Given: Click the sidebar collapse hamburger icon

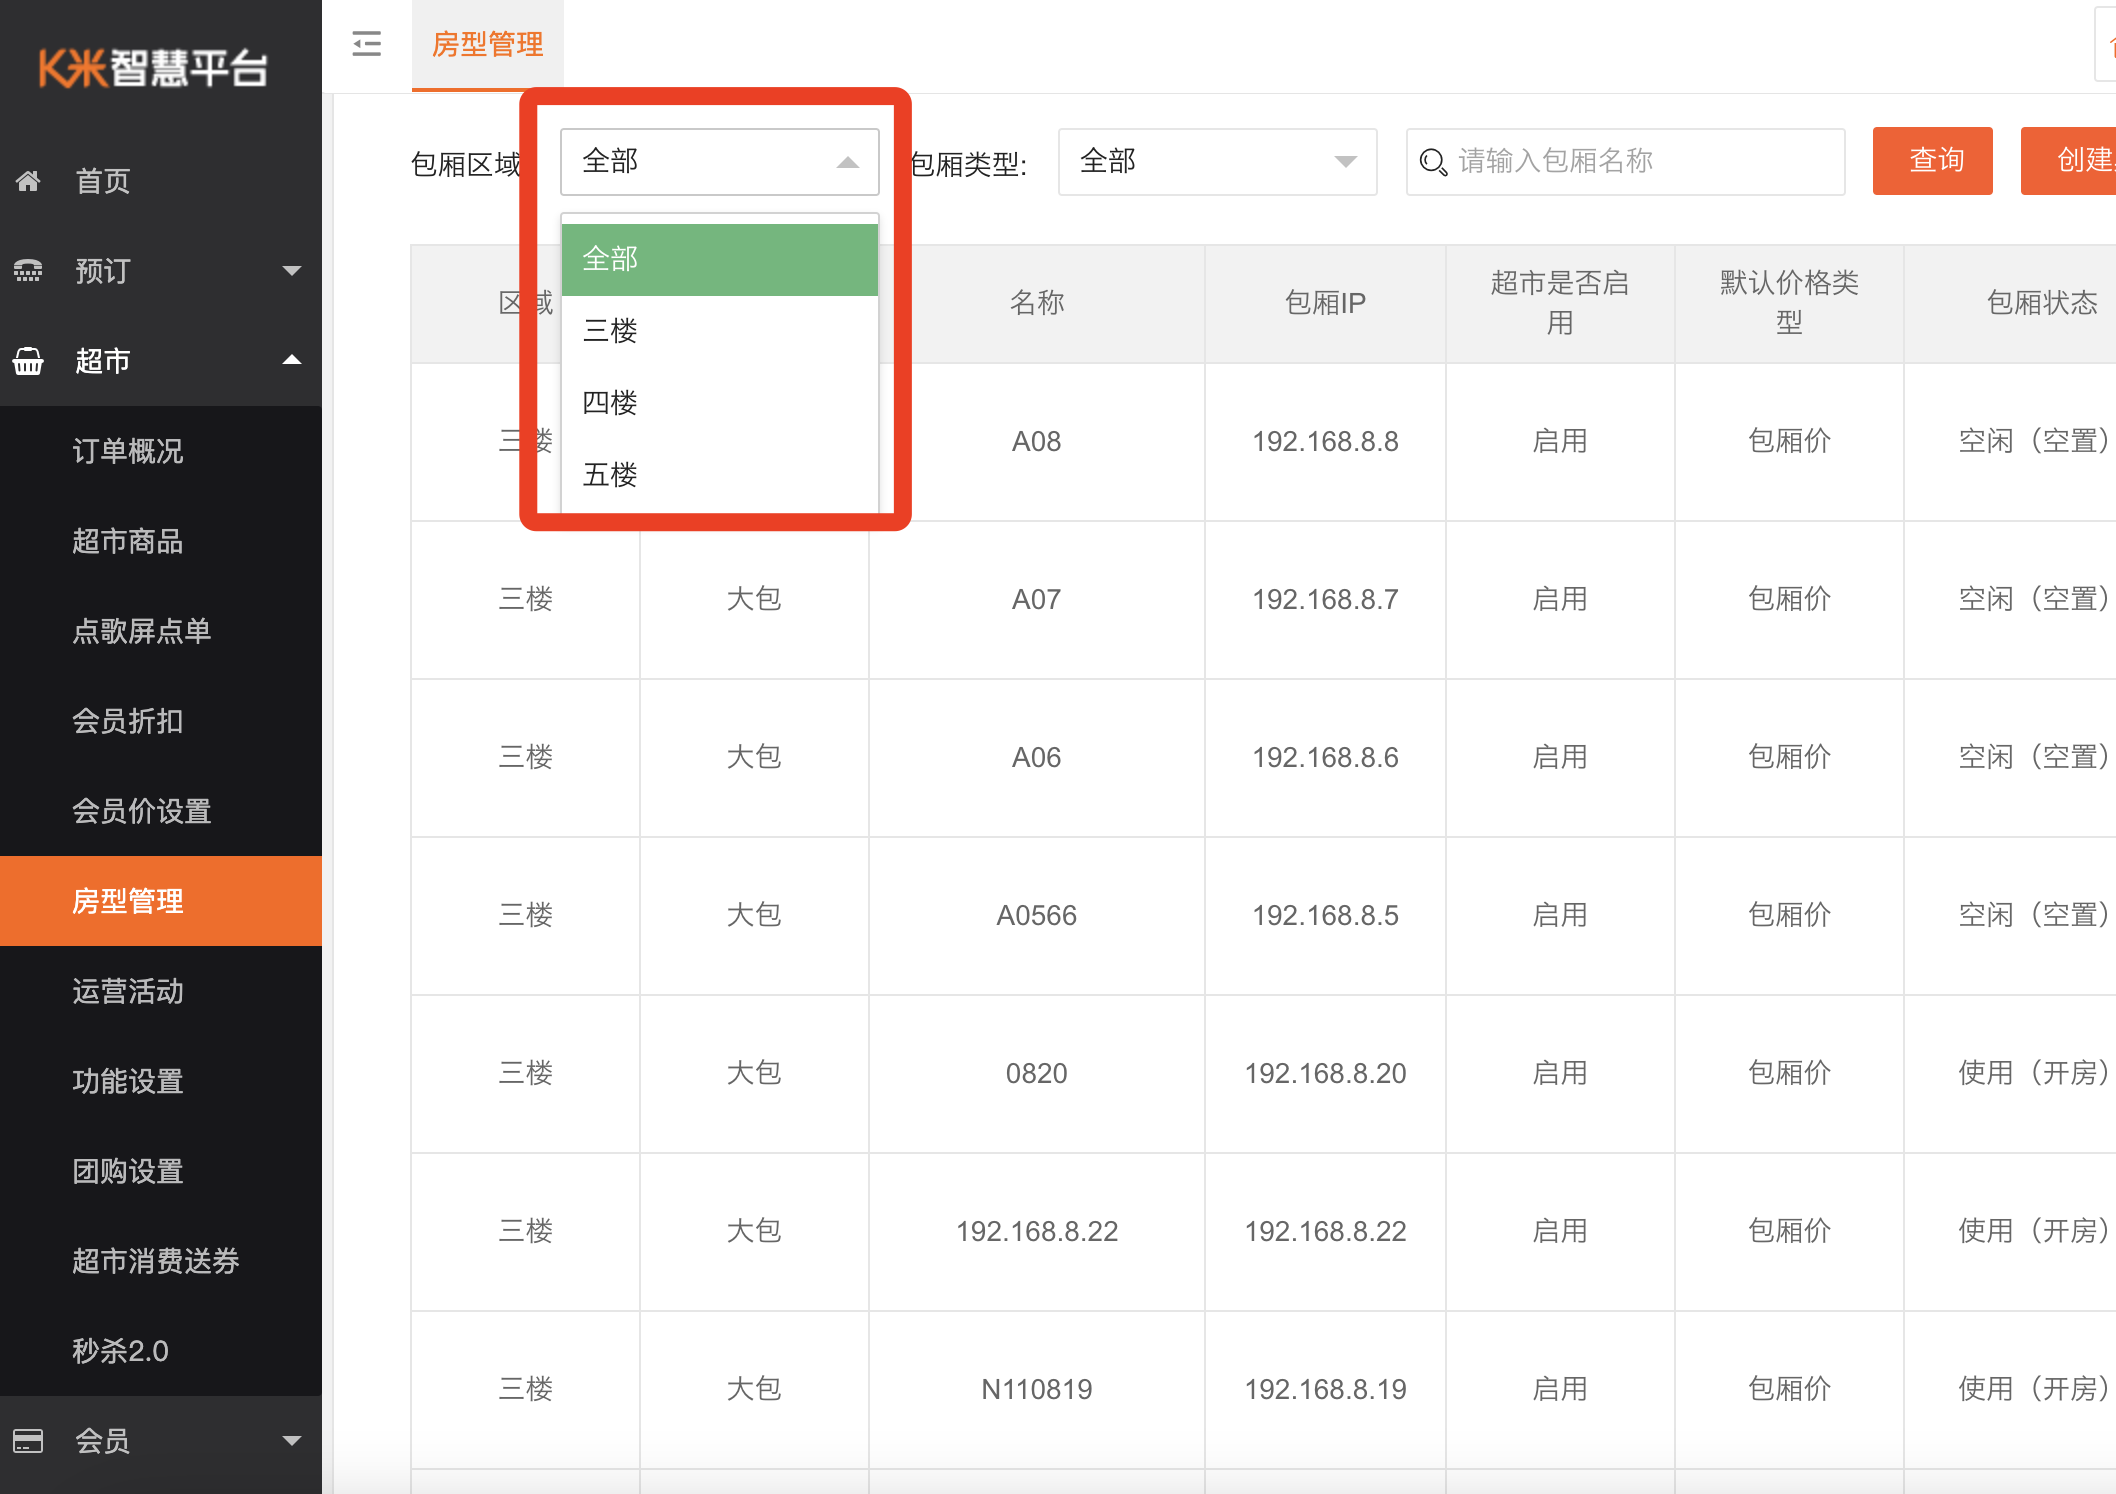Looking at the screenshot, I should coord(367,44).
